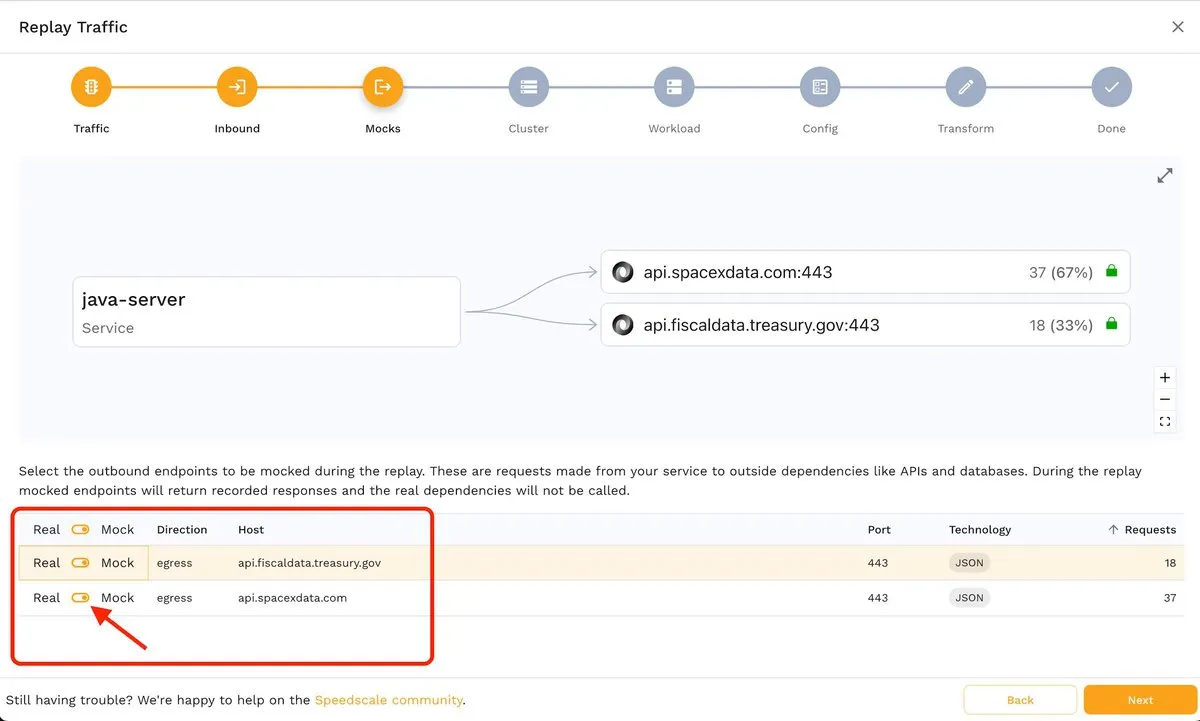
Task: Select the api.spacexdata.com:443 graph node
Action: tap(865, 272)
